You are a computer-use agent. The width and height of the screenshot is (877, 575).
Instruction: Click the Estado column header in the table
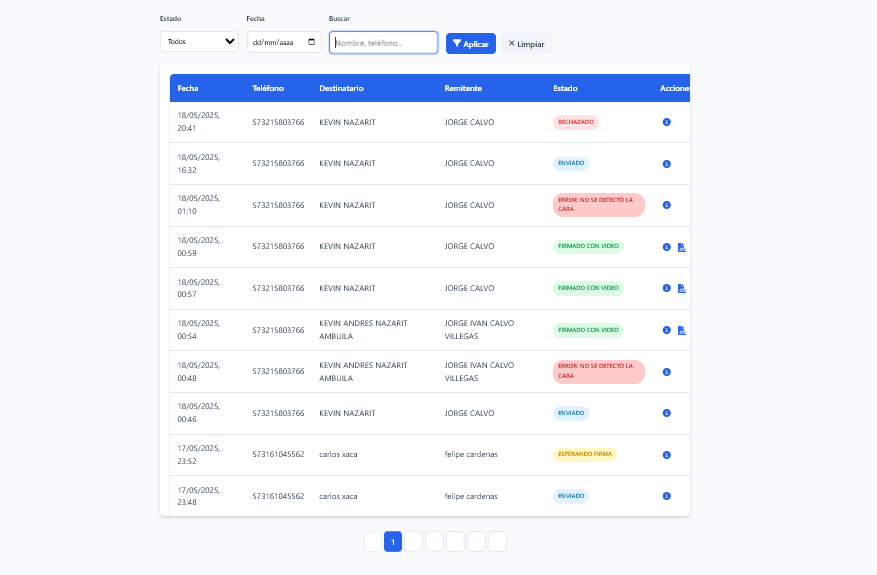click(x=565, y=89)
